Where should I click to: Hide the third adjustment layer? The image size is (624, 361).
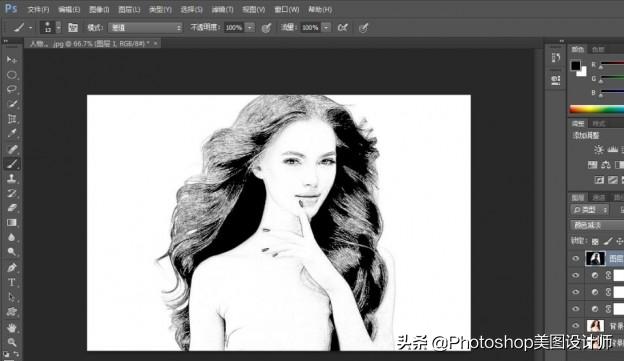click(x=575, y=308)
